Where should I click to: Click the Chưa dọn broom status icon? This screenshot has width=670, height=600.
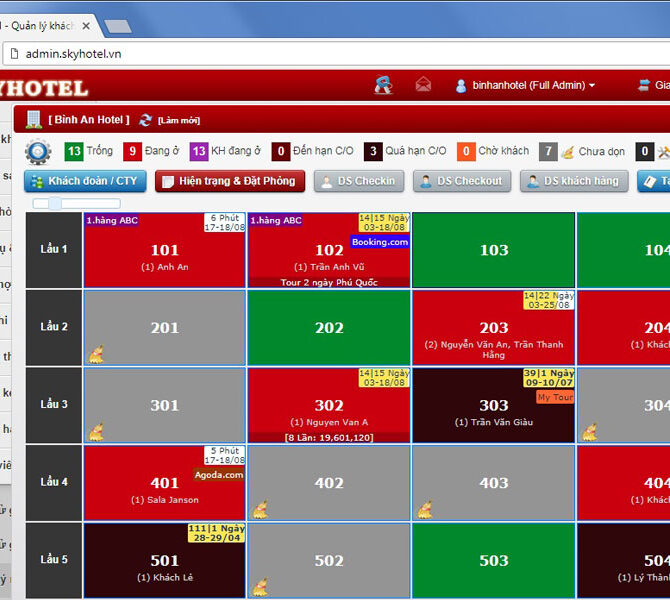point(567,152)
